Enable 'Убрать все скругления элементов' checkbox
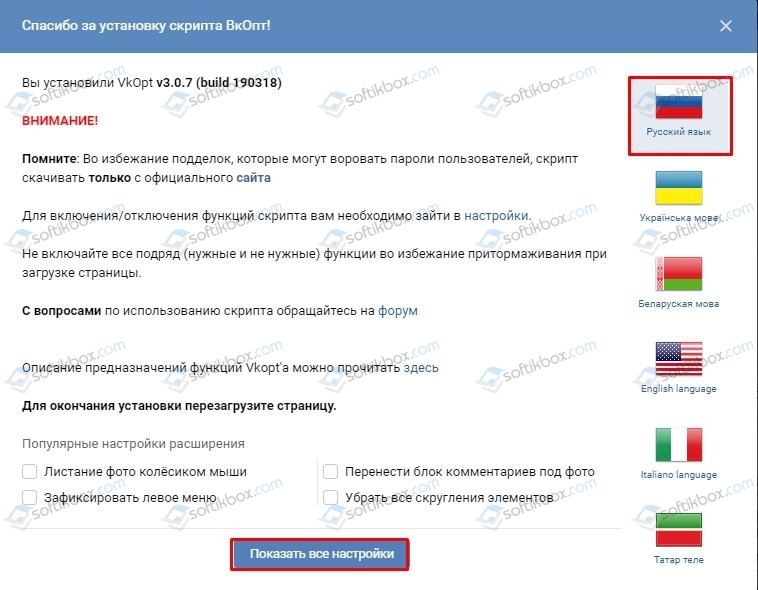The width and height of the screenshot is (758, 590). tap(330, 497)
